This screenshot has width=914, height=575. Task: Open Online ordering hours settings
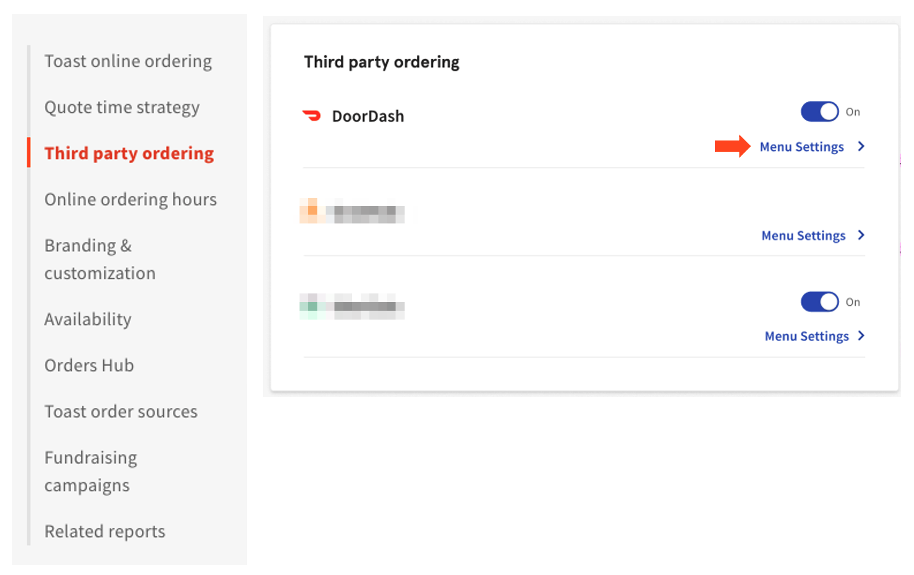pyautogui.click(x=130, y=199)
